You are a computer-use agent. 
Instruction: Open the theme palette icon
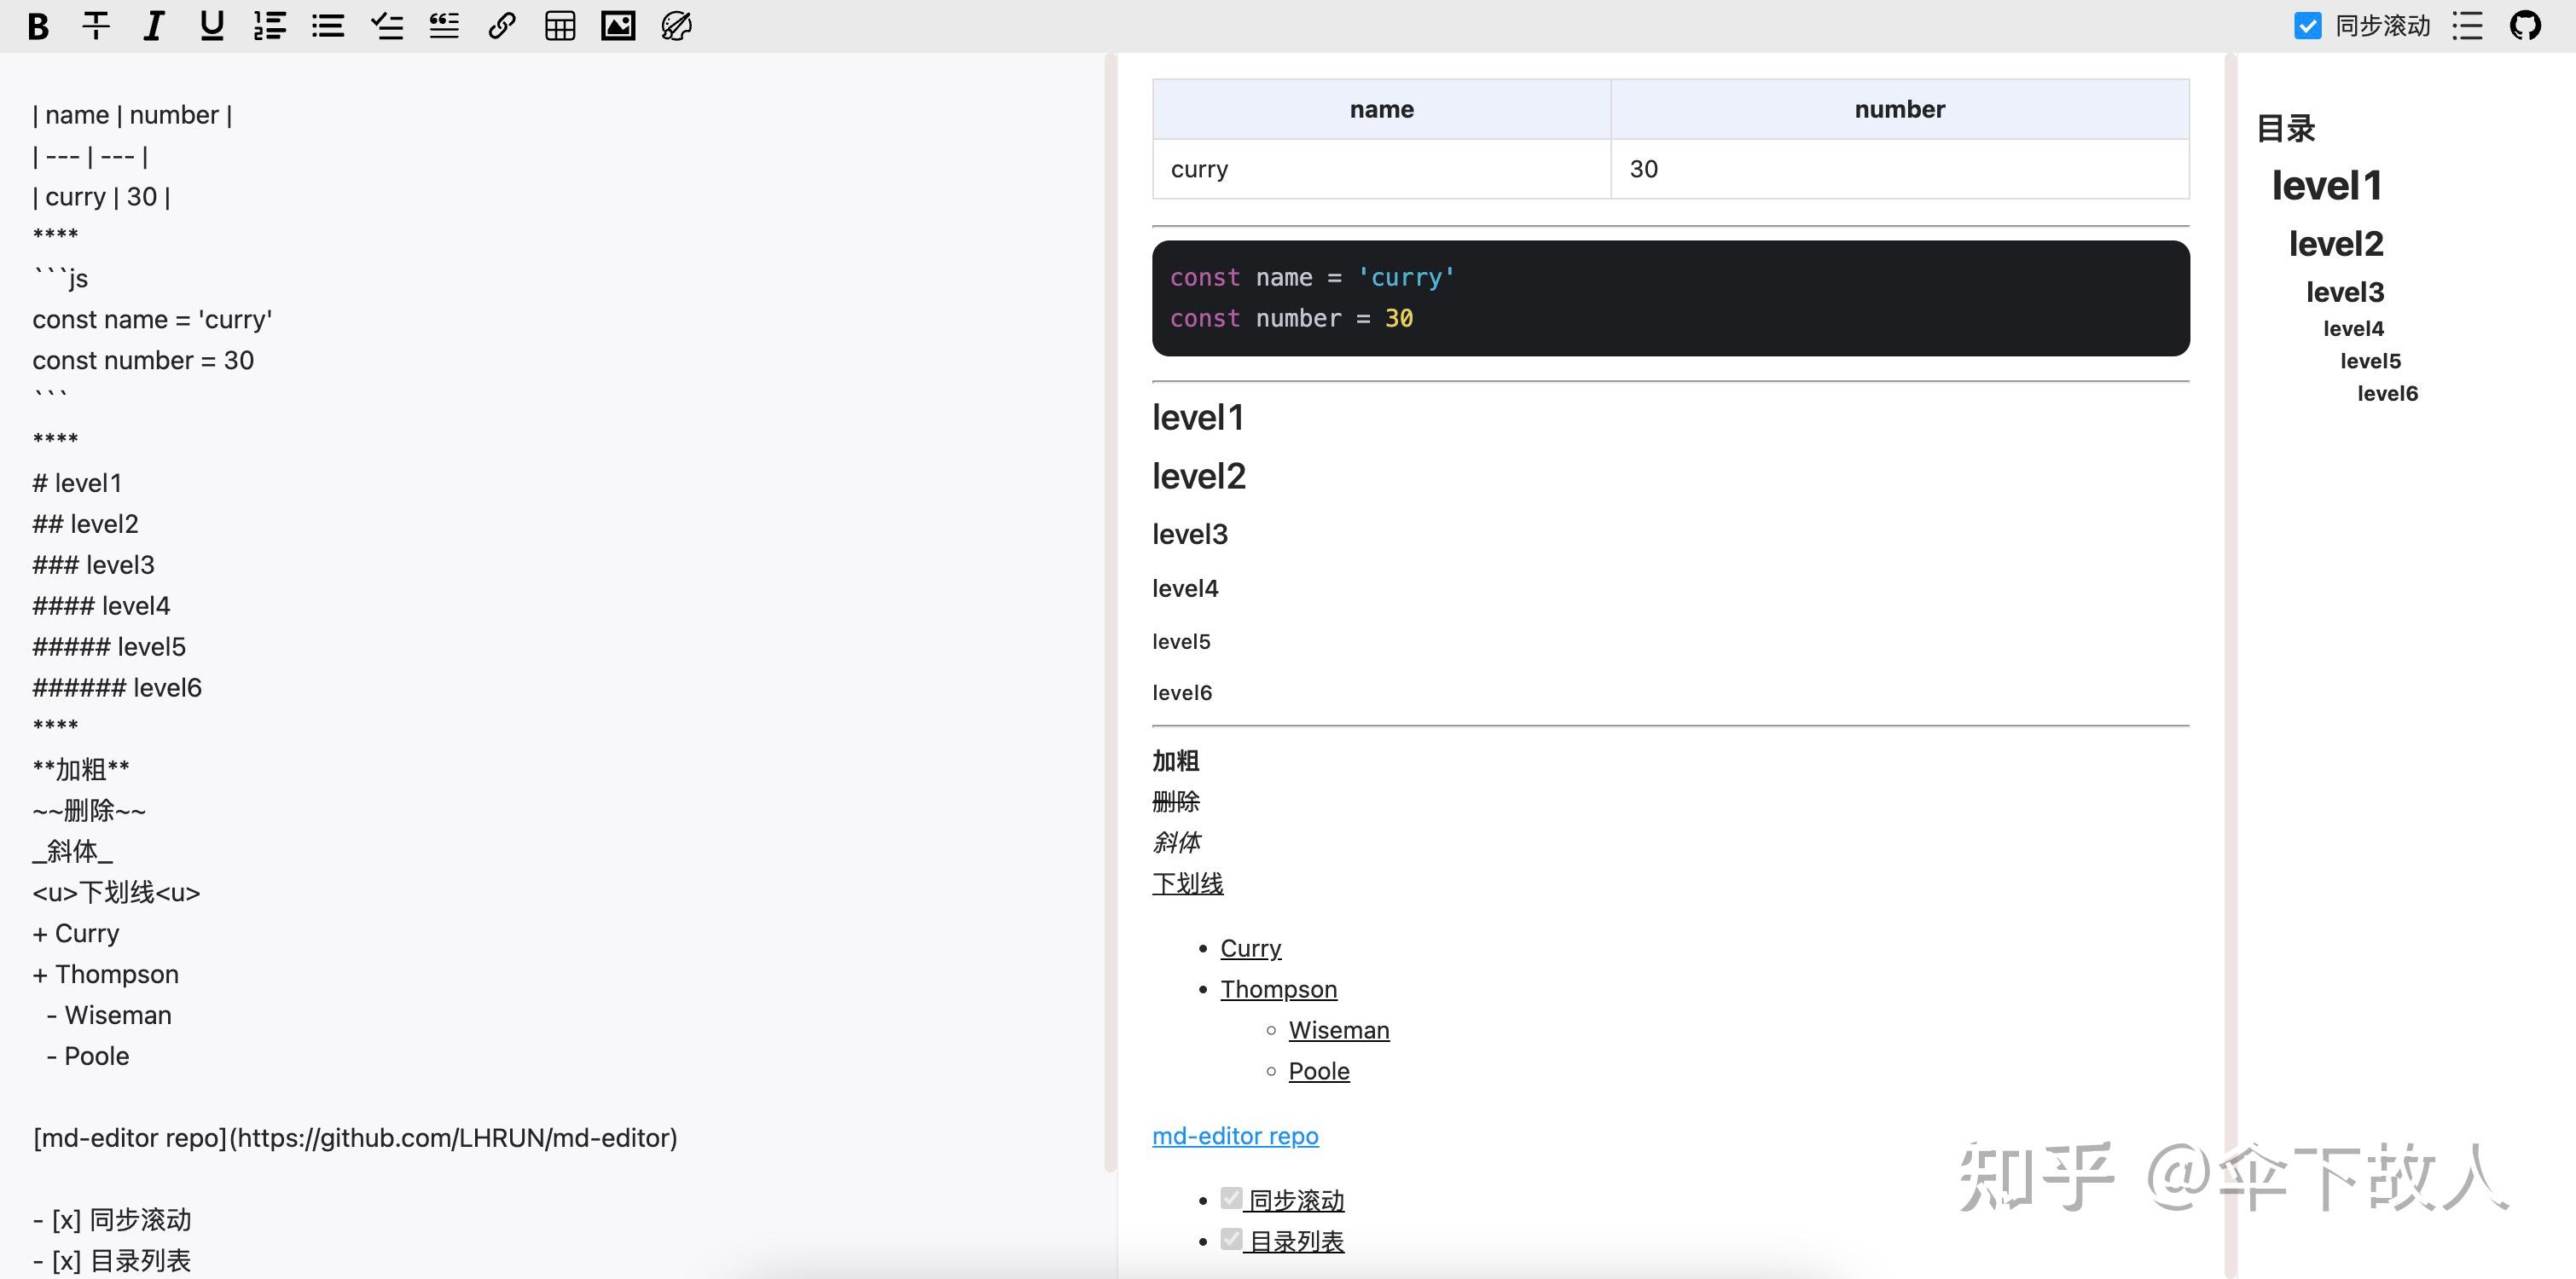tap(677, 26)
